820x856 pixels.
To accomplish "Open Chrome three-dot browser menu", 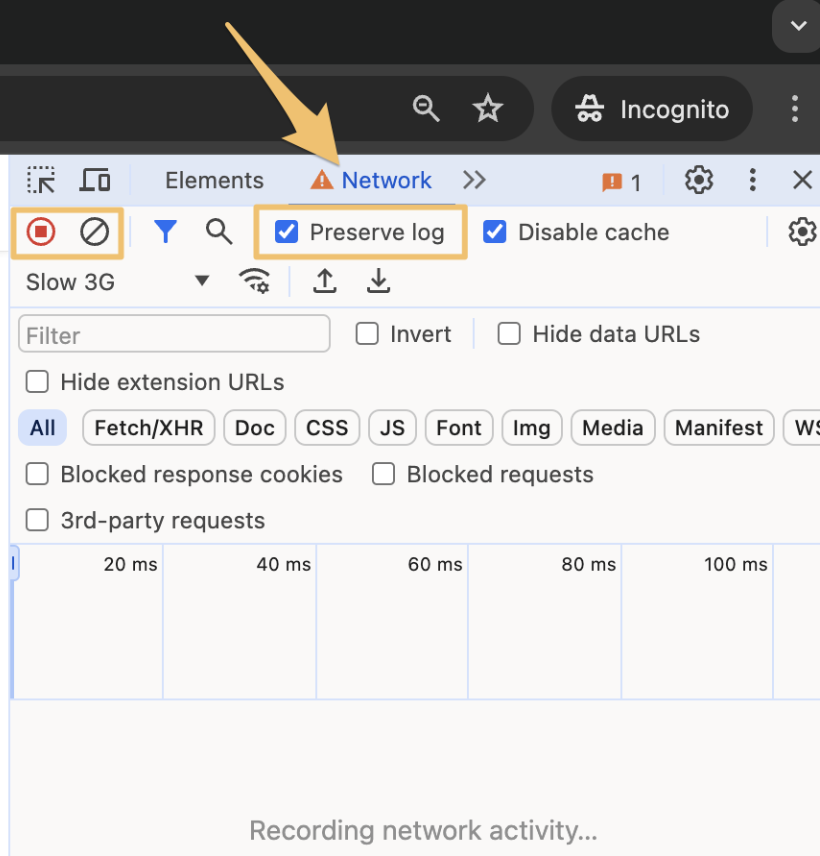I will coord(795,109).
